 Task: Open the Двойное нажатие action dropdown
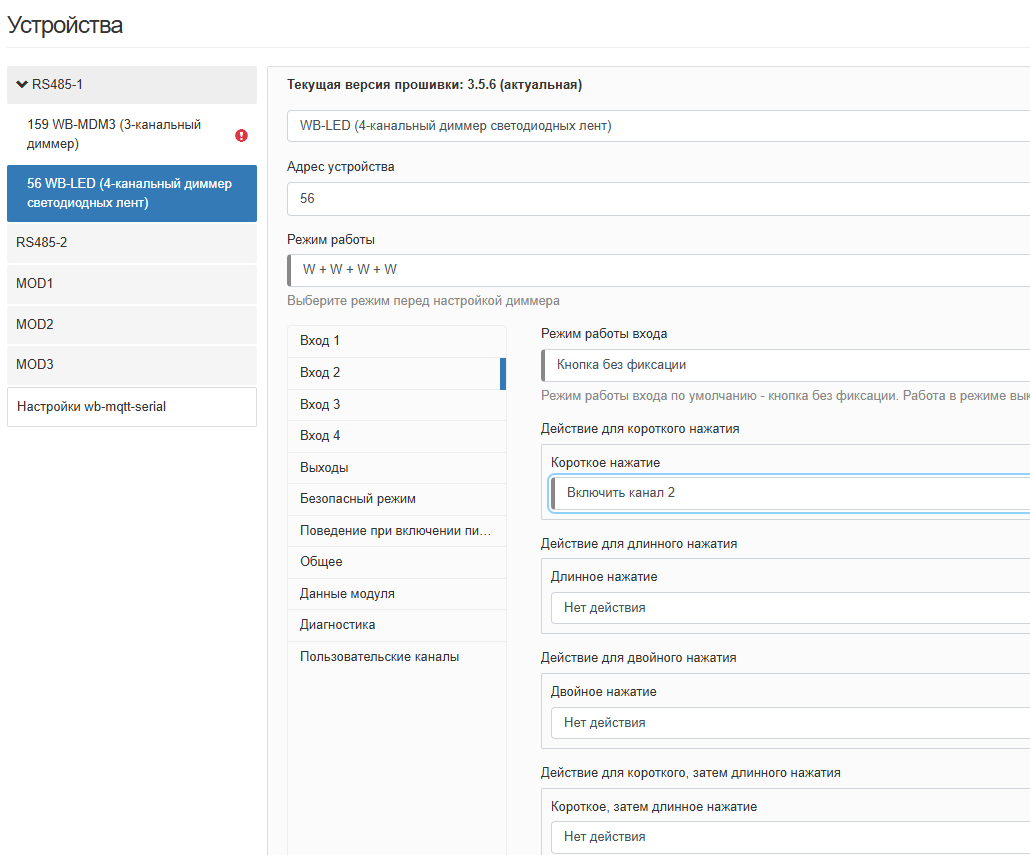coord(790,723)
